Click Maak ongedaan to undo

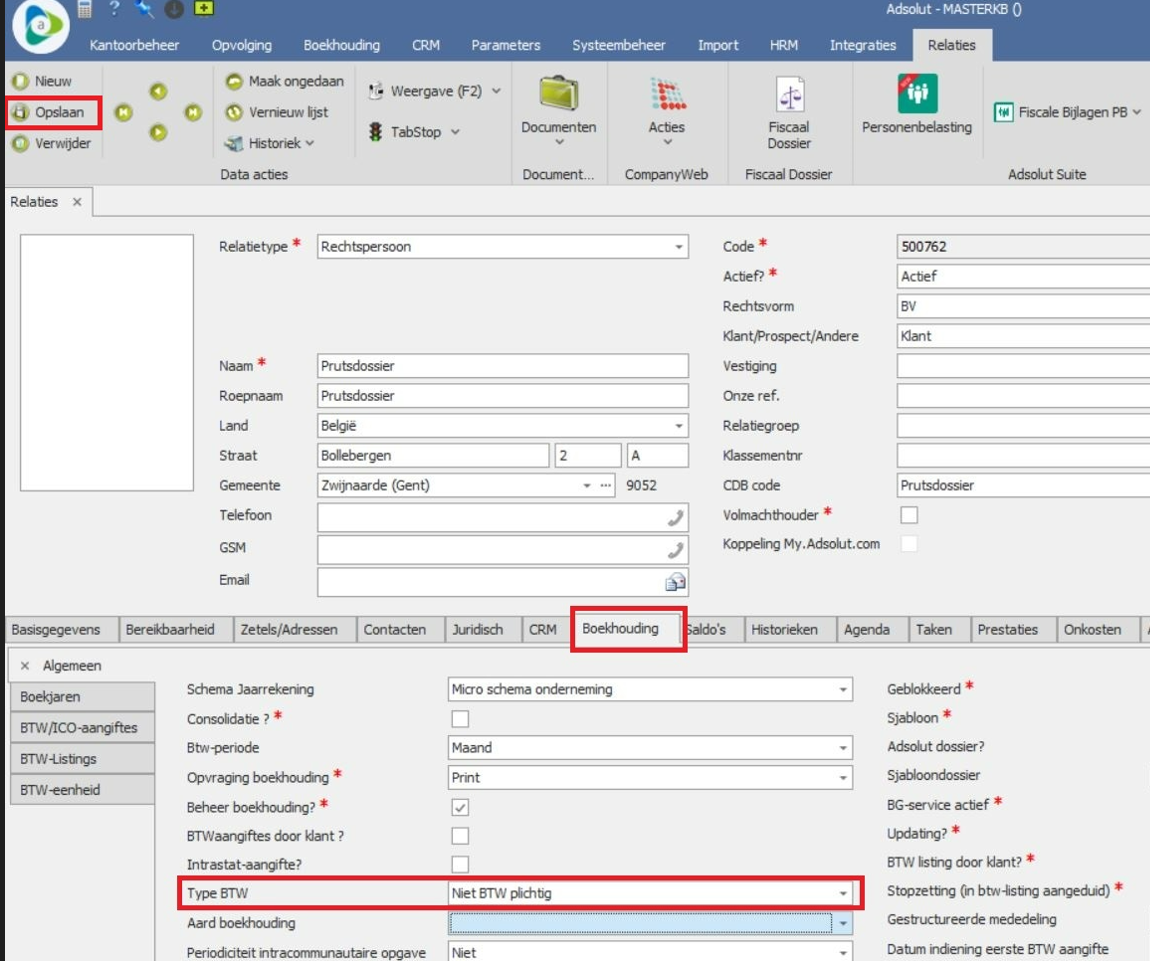(285, 81)
